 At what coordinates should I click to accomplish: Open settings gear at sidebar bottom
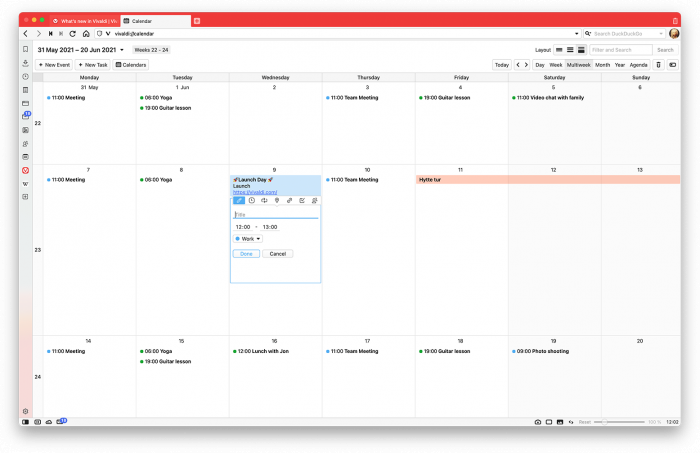point(25,411)
